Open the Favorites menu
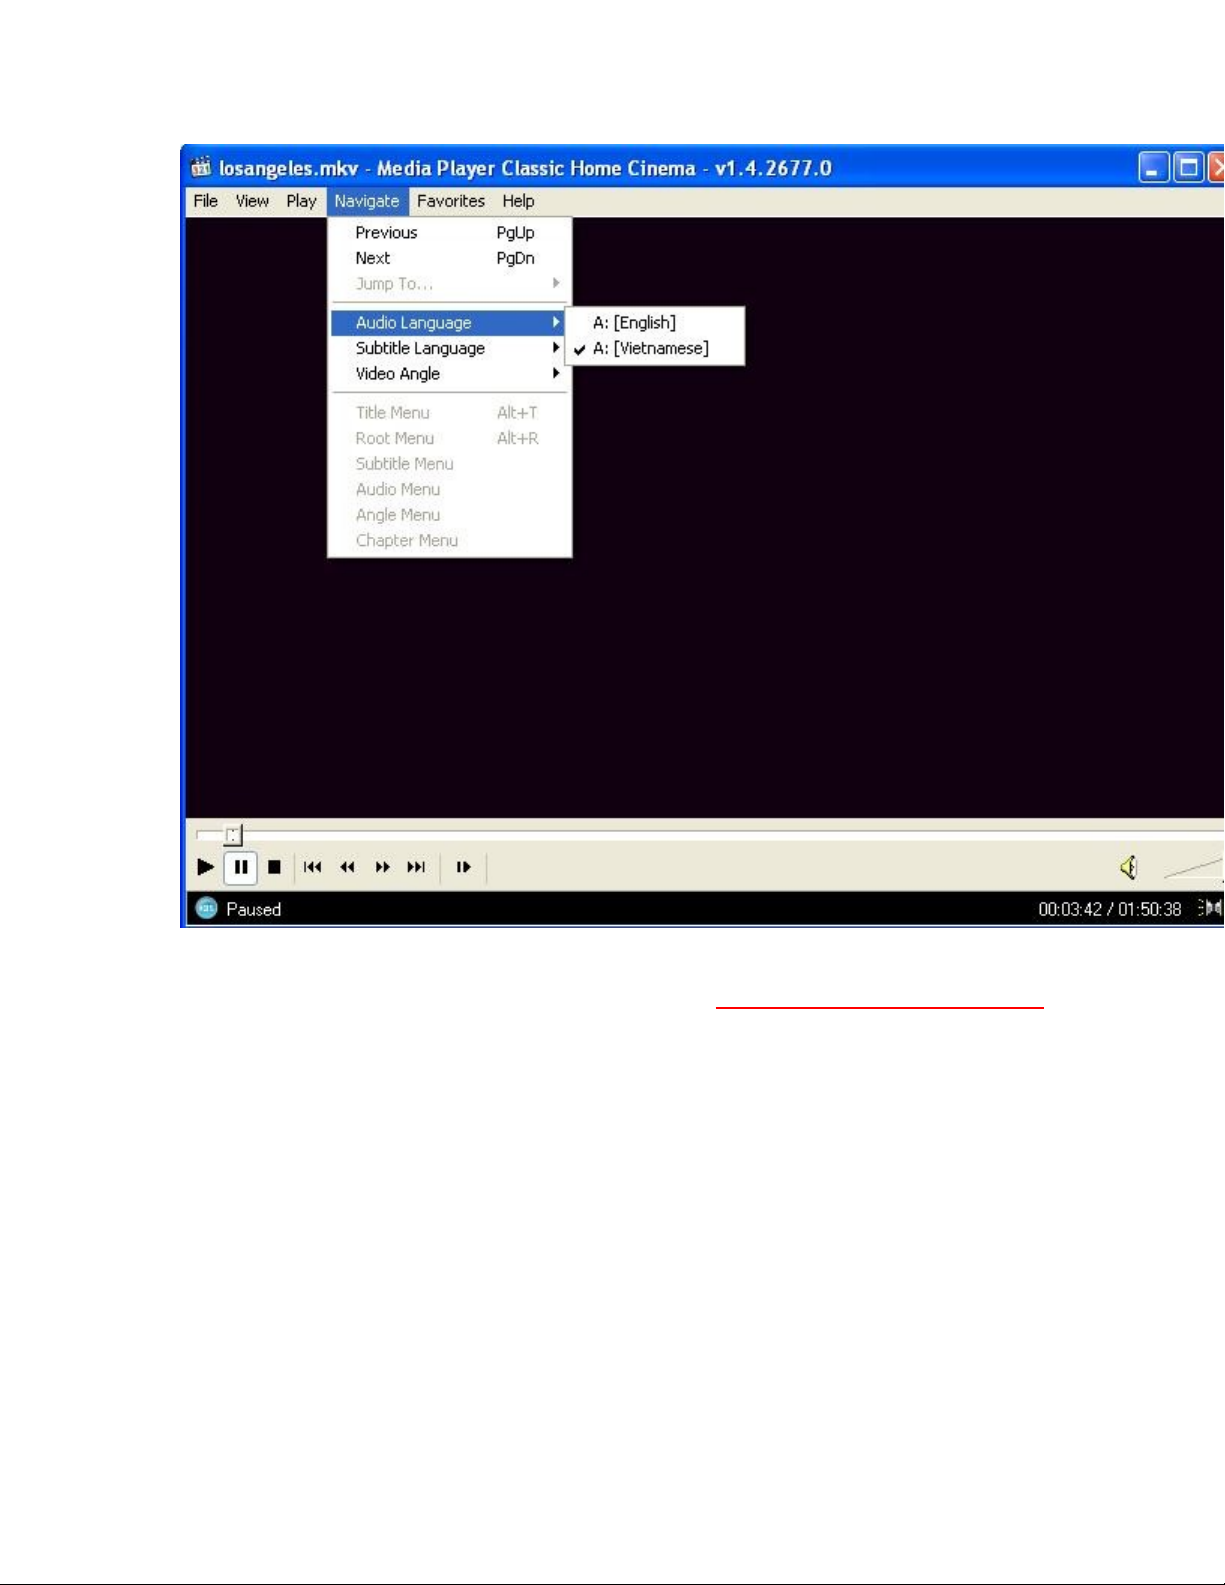 [450, 201]
